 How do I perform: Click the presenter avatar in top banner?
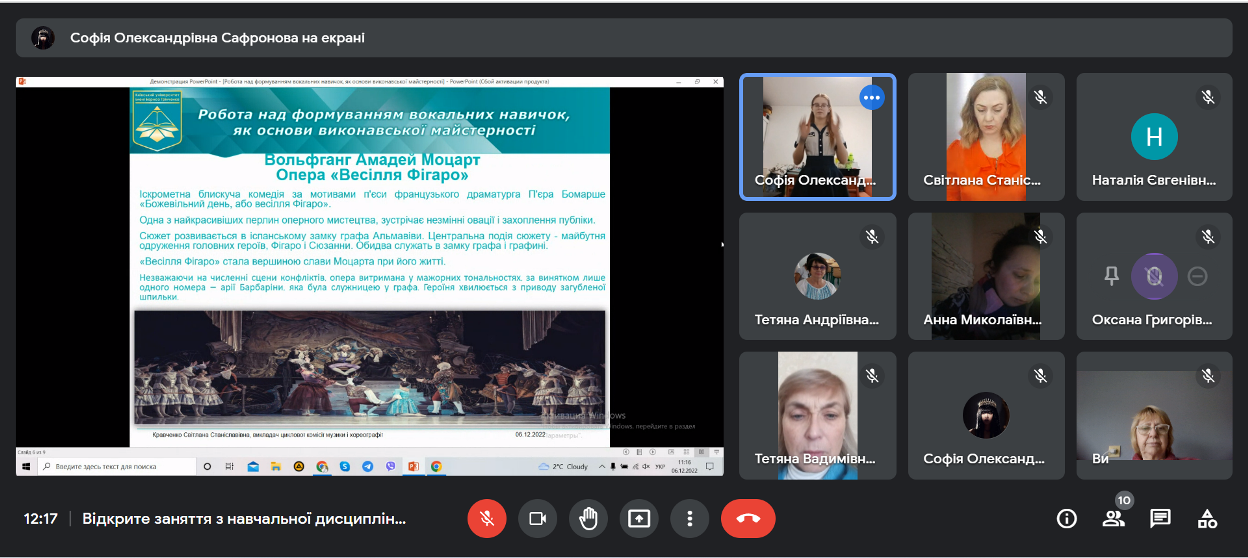tap(42, 38)
